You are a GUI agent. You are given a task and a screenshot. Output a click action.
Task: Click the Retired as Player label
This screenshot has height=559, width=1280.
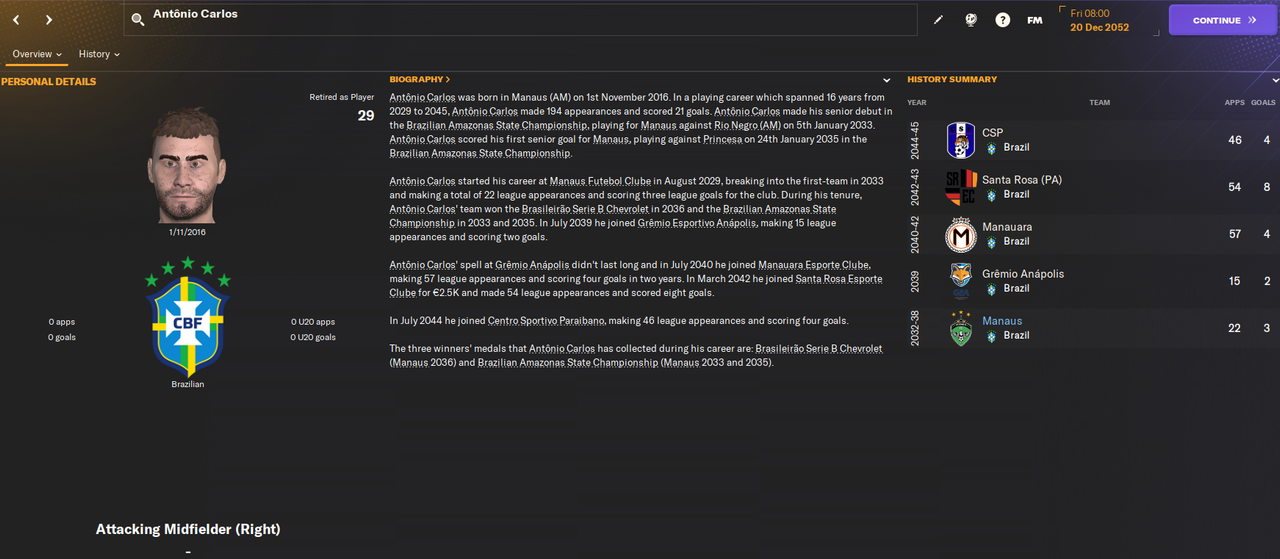point(342,98)
